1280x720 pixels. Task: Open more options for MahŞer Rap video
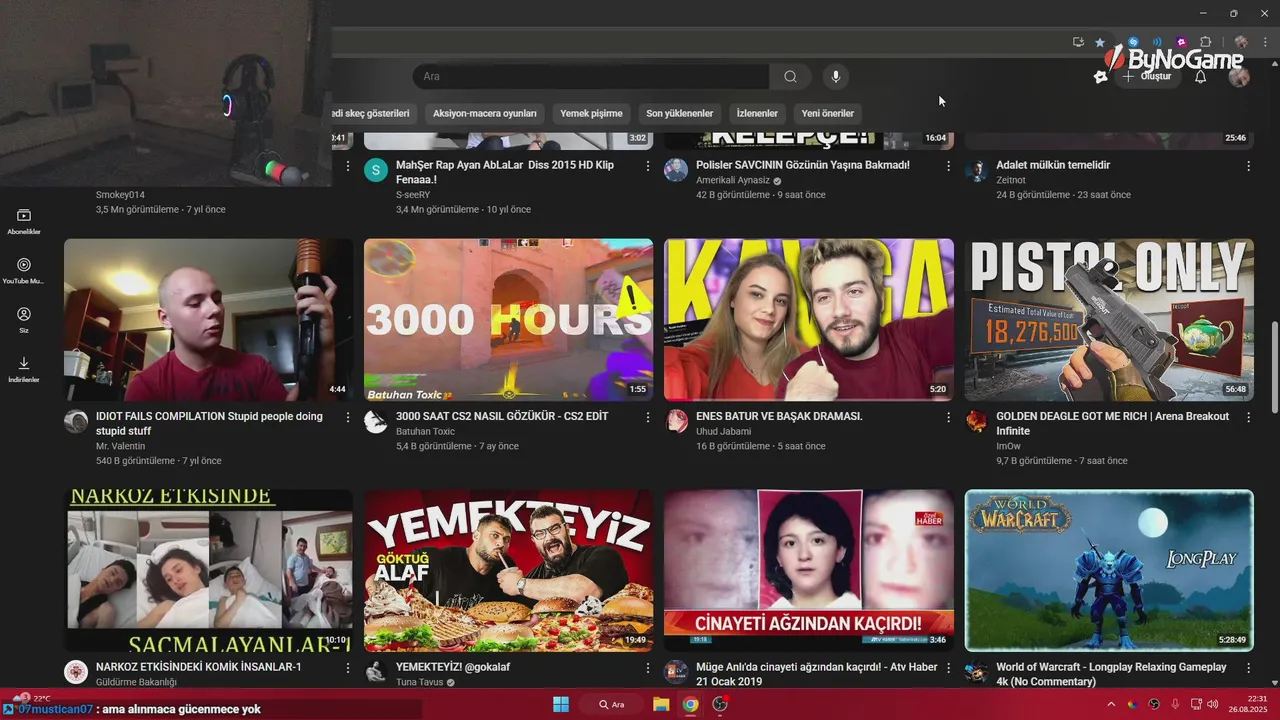pyautogui.click(x=648, y=166)
